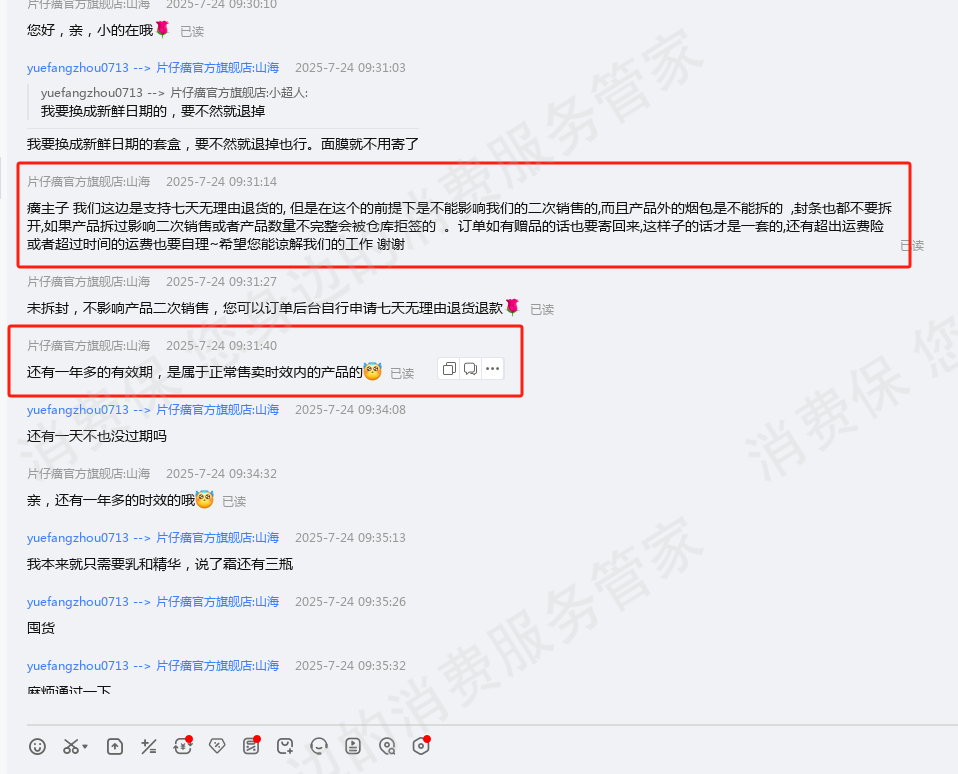958x774 pixels.
Task: Open the emoji picker in toolbar
Action: 37,746
